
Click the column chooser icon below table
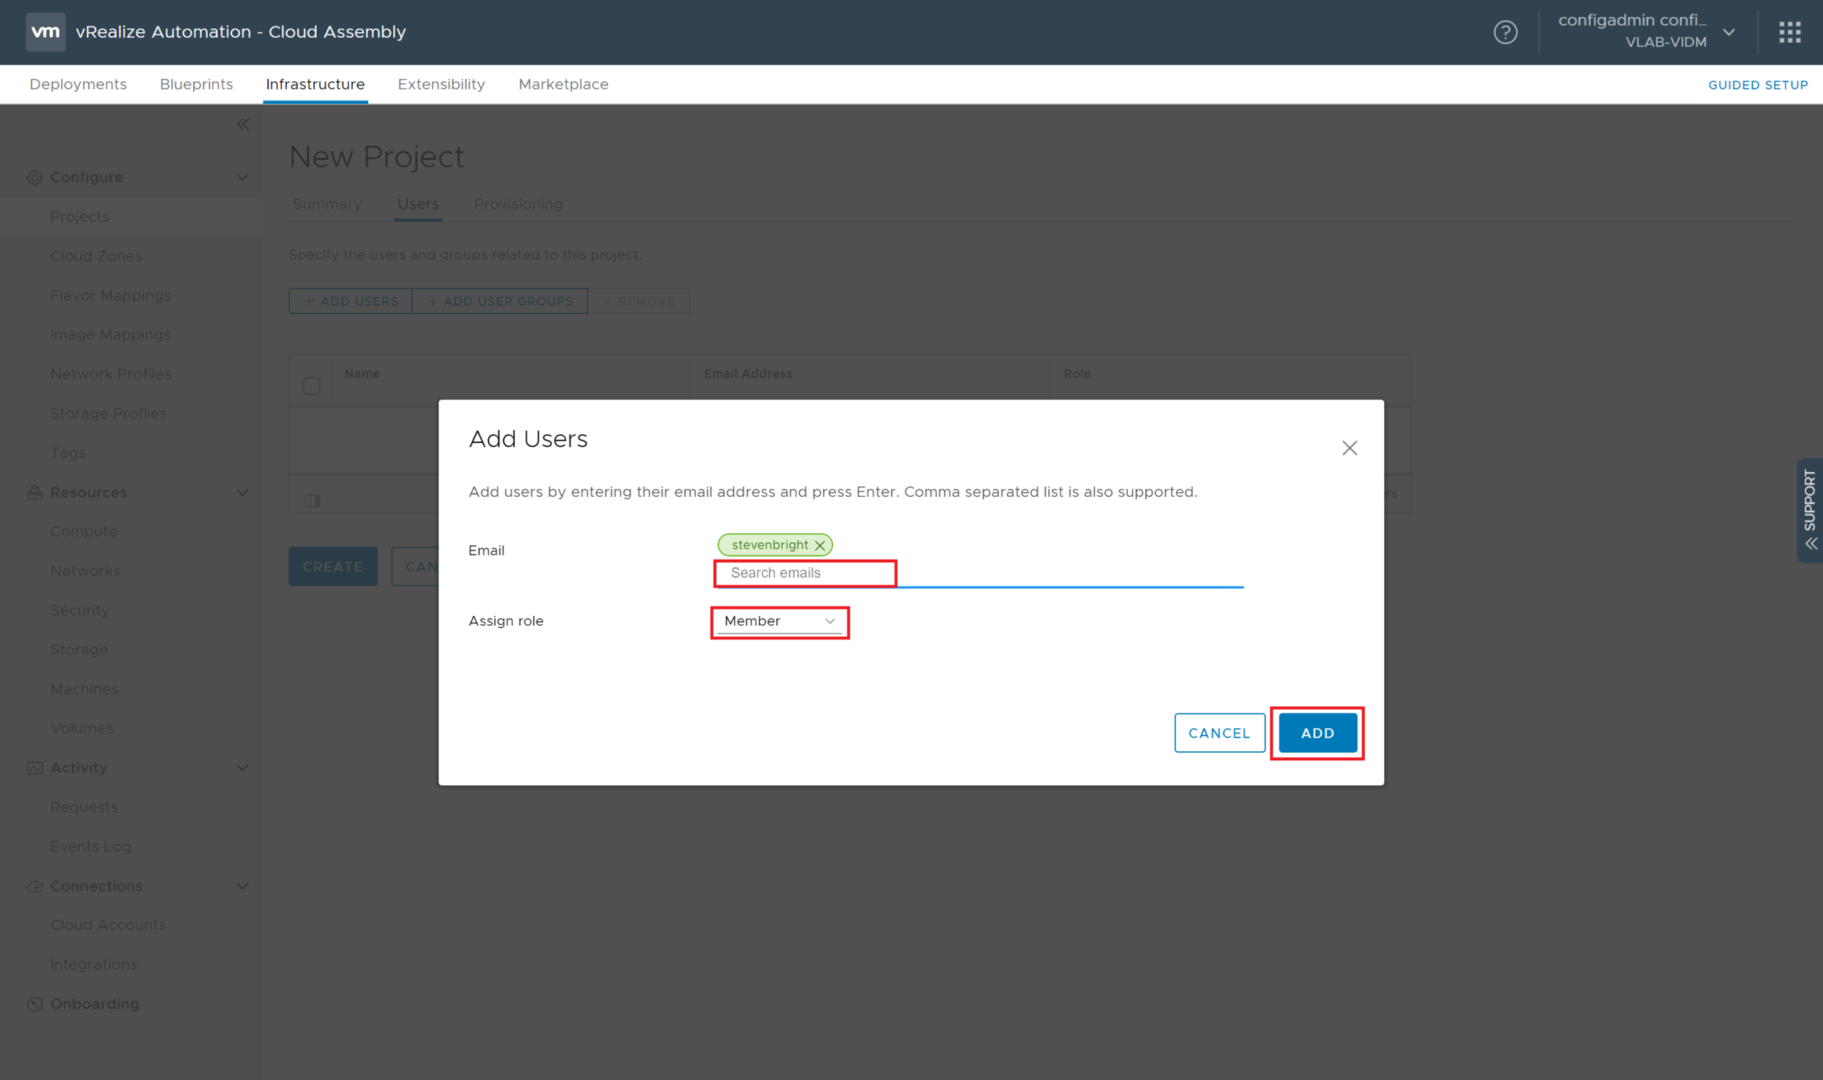pos(312,500)
